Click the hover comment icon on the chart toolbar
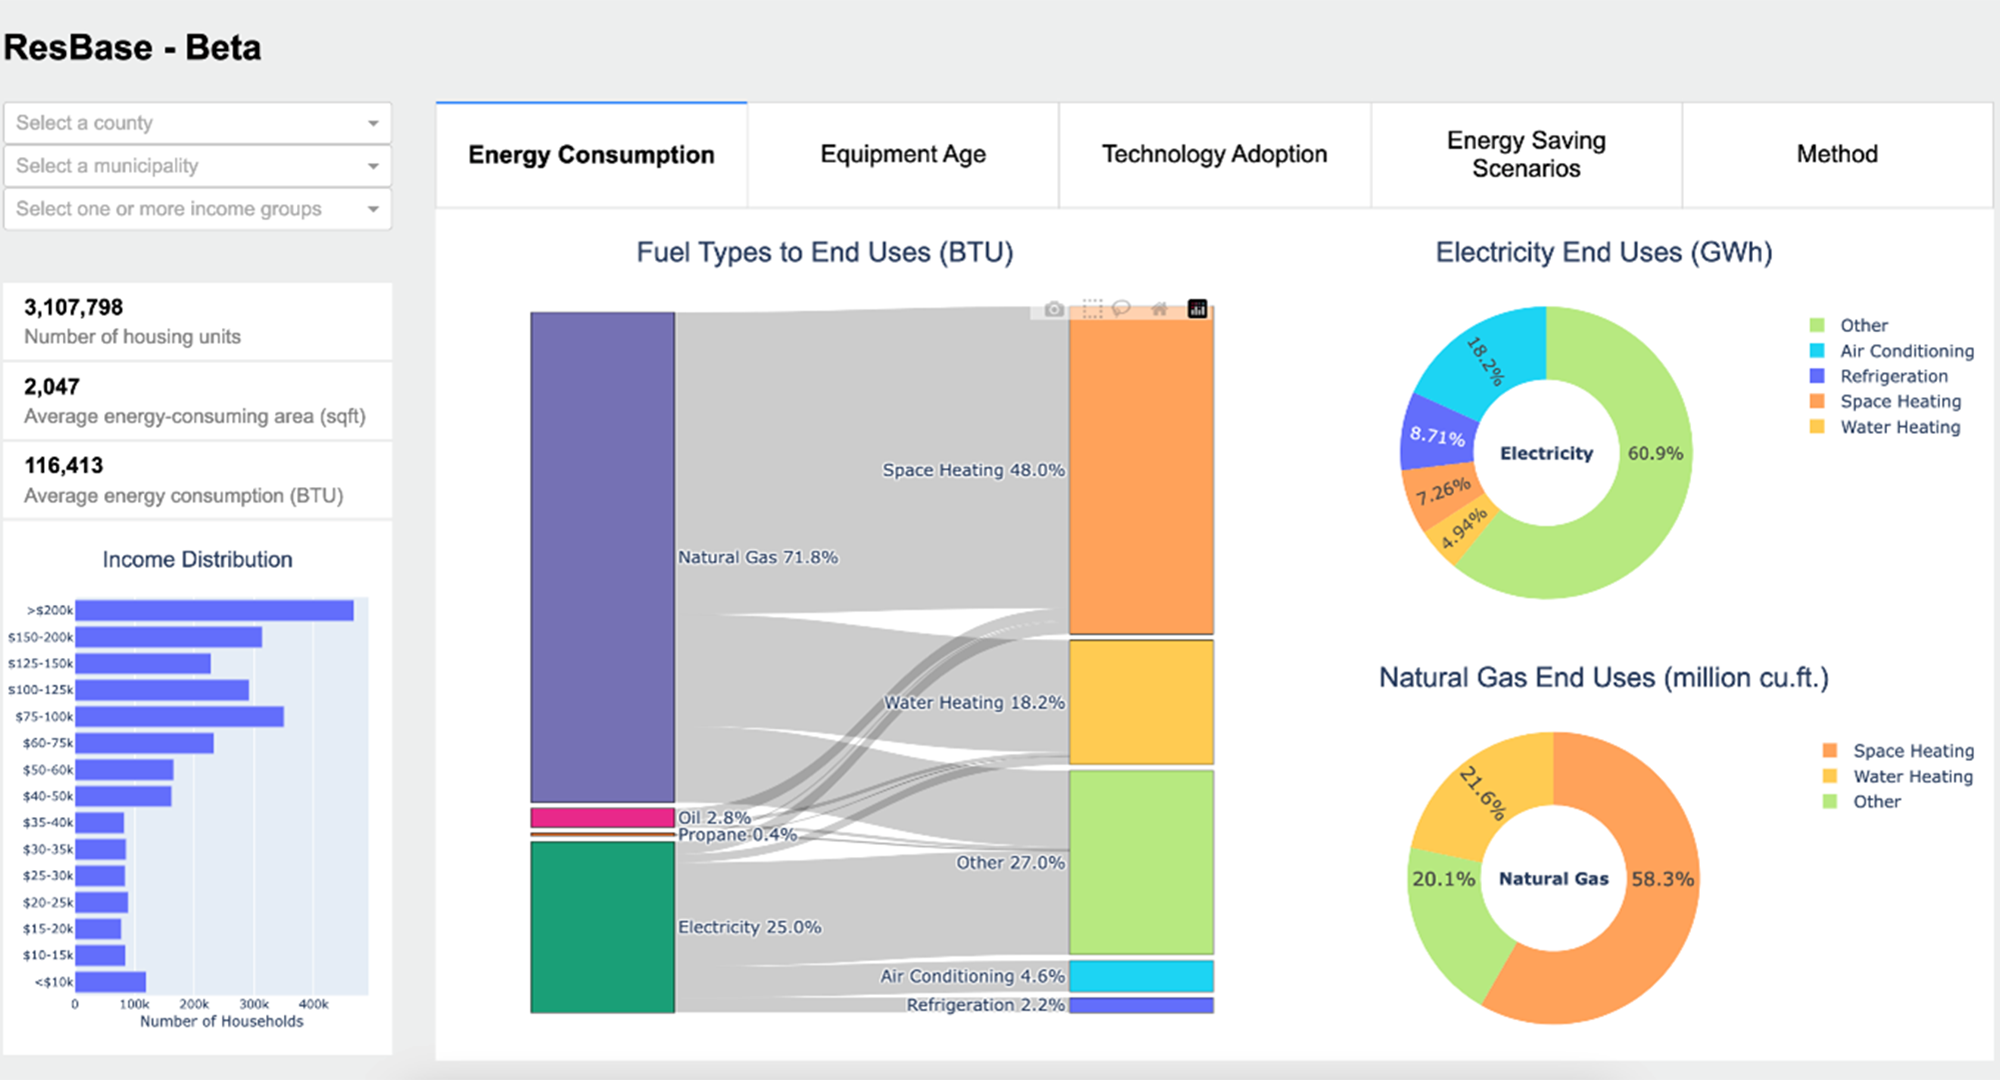This screenshot has width=2000, height=1080. coord(1122,308)
